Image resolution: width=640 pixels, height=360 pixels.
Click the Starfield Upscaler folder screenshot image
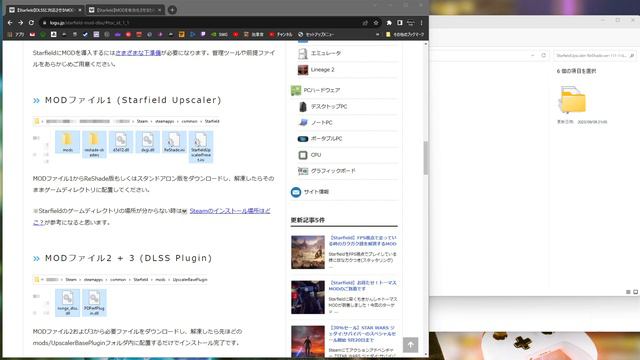(127, 140)
